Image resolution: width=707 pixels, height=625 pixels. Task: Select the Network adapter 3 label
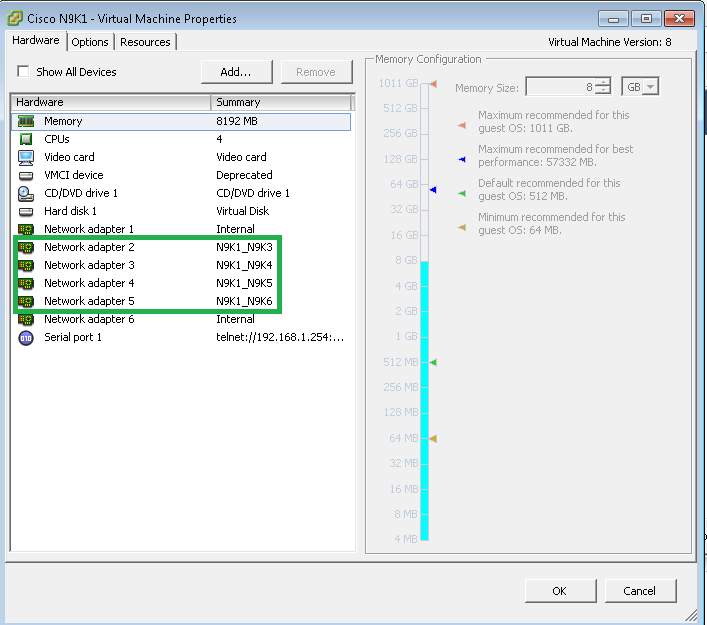pyautogui.click(x=89, y=266)
